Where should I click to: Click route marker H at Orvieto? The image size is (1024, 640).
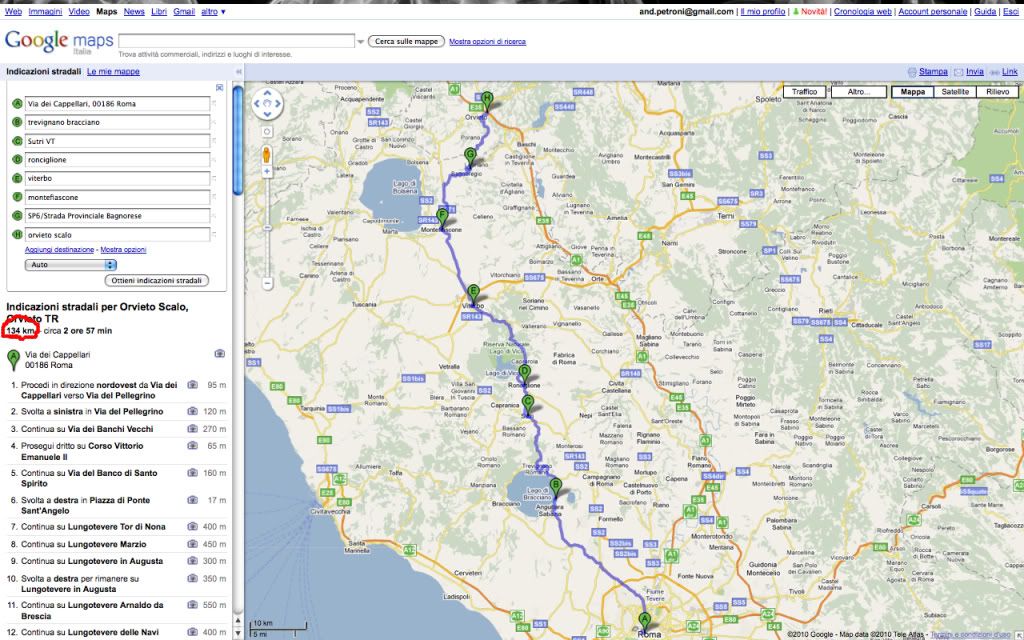(x=487, y=99)
